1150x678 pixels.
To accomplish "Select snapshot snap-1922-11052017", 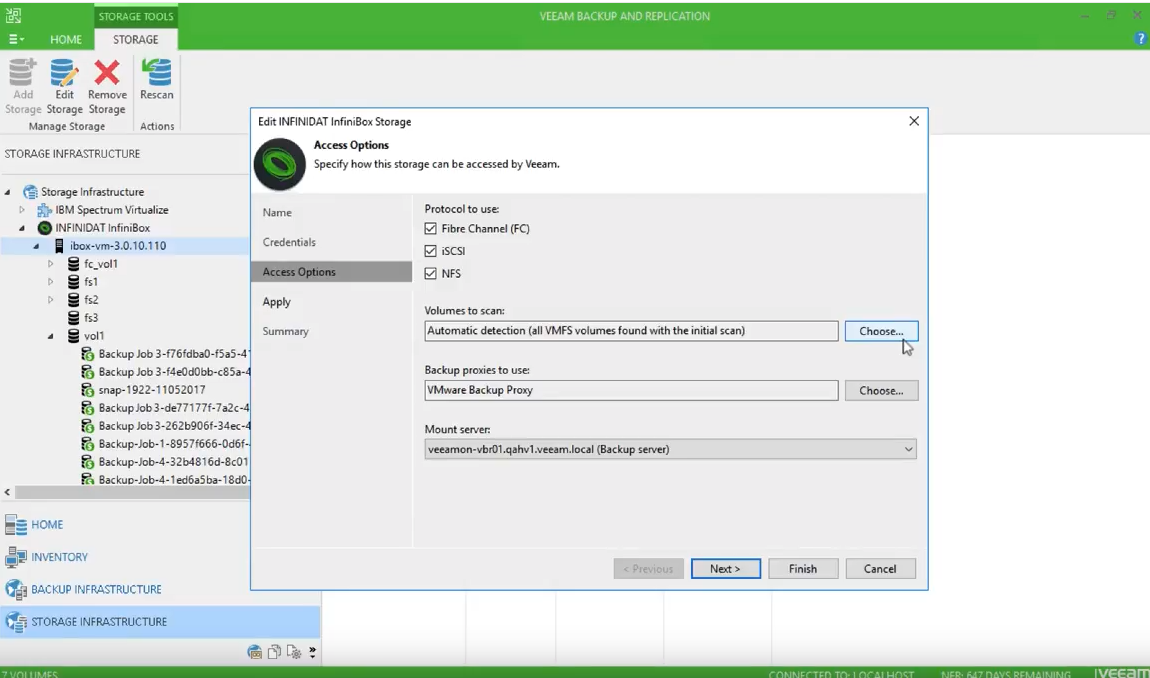I will [152, 390].
